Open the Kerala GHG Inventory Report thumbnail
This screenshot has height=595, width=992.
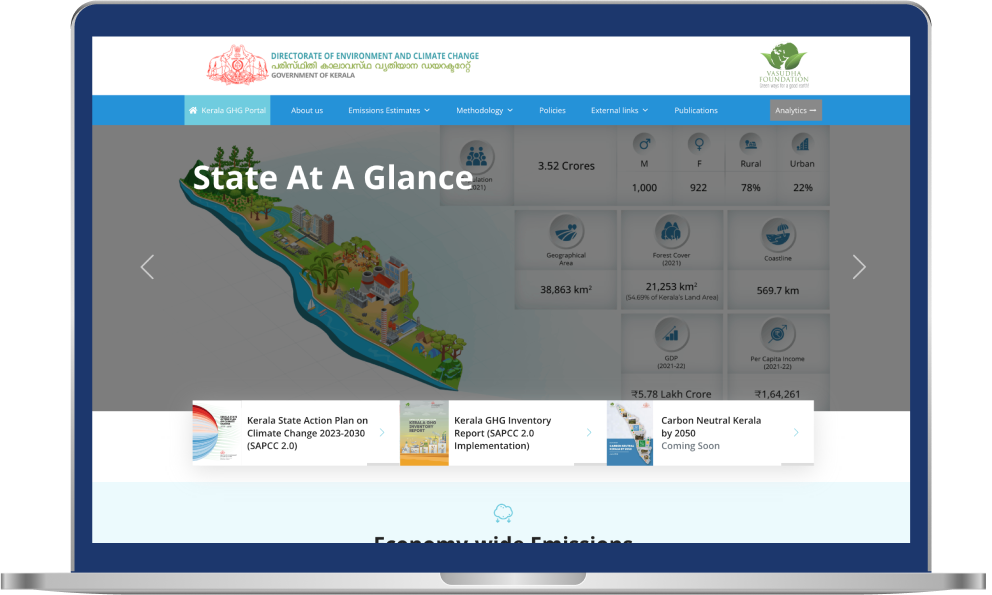click(424, 433)
